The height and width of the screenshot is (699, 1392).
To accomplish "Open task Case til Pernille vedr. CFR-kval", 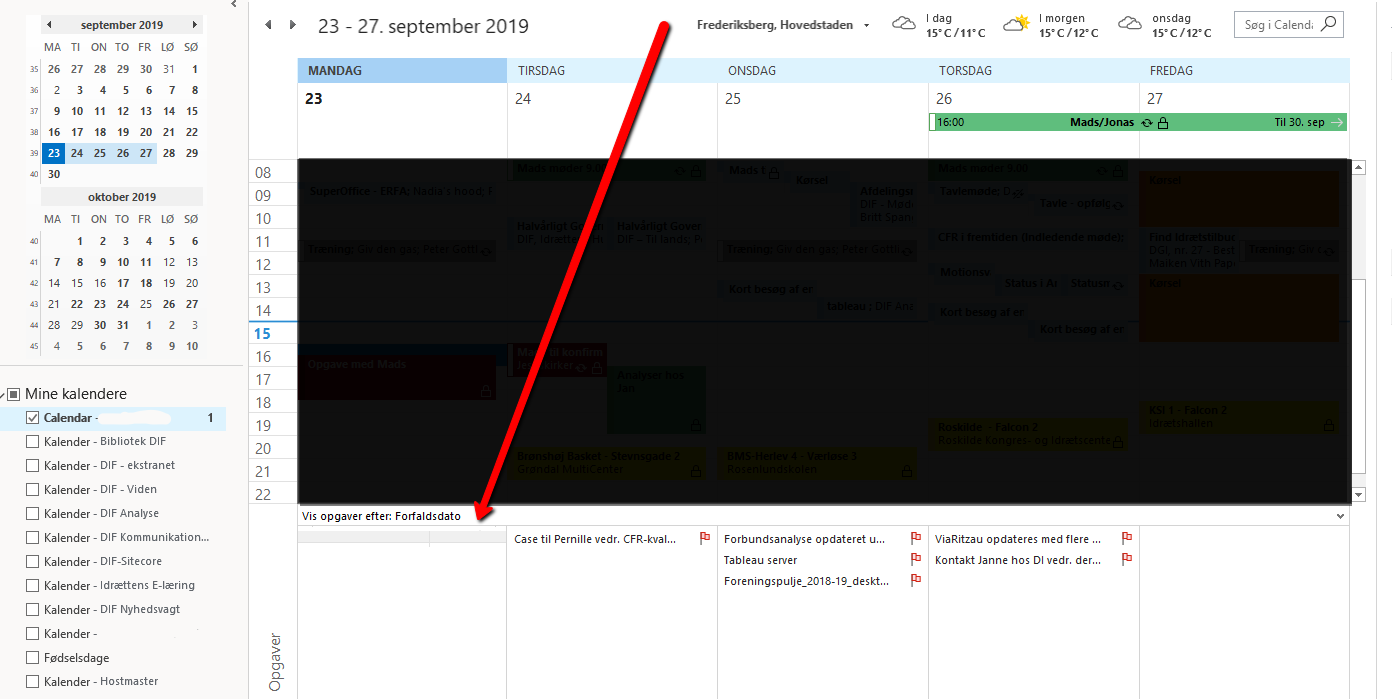I will 596,539.
